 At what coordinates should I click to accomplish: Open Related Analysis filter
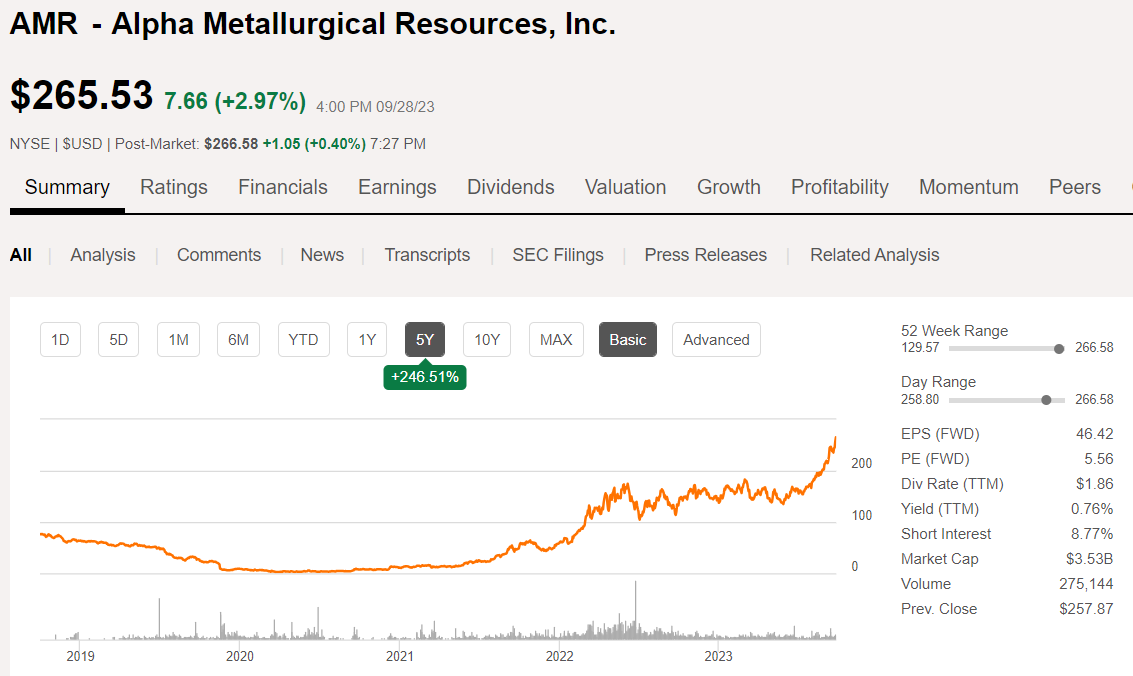pos(874,255)
